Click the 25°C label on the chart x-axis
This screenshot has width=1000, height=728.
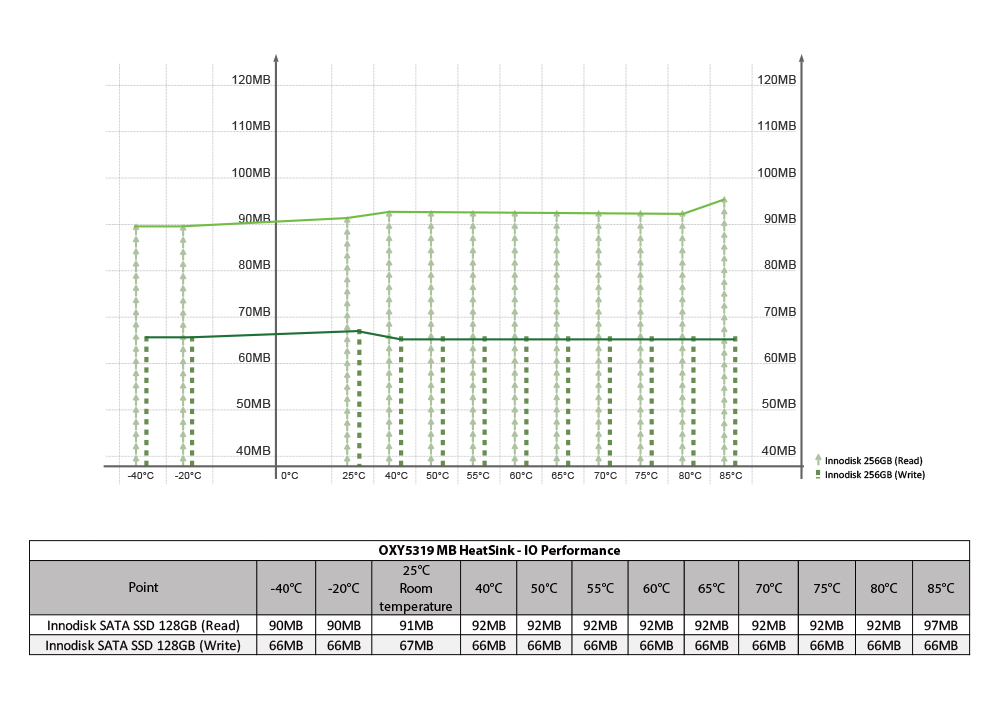pos(353,476)
